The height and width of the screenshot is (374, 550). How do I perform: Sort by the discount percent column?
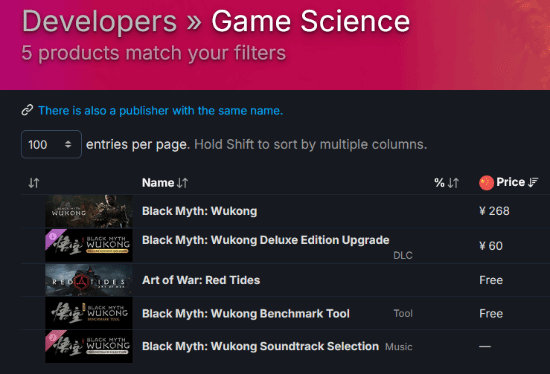pyautogui.click(x=447, y=183)
